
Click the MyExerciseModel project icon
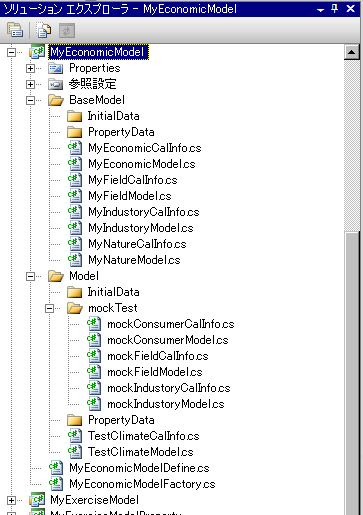coord(37,500)
